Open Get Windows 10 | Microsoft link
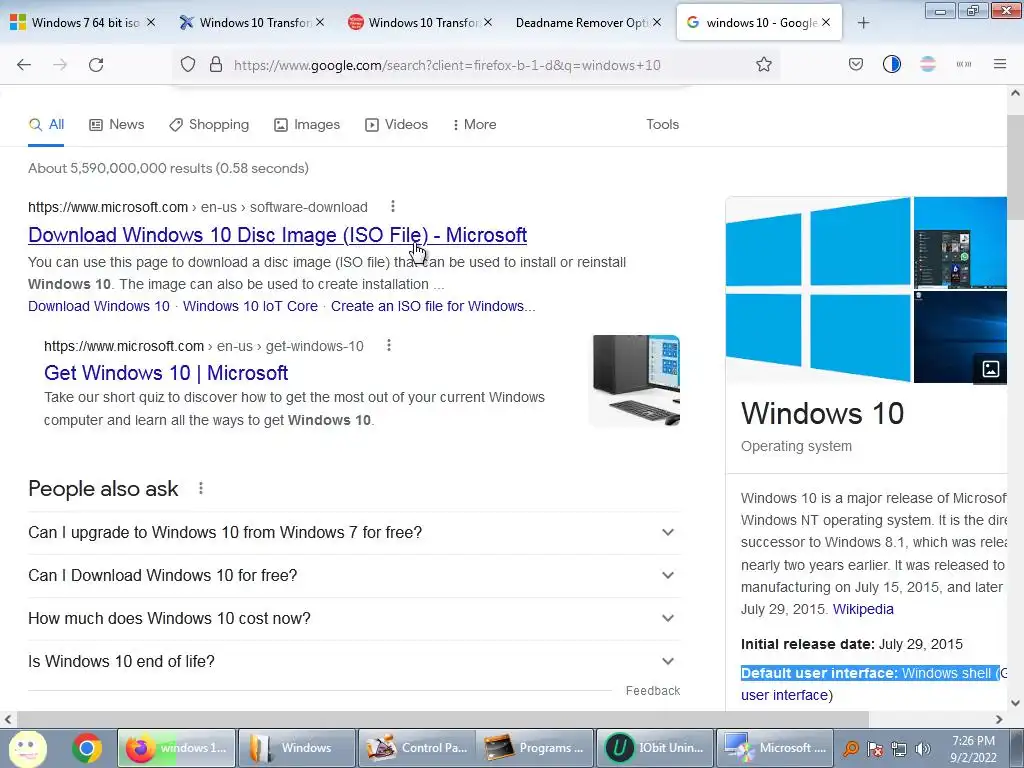 coord(166,373)
